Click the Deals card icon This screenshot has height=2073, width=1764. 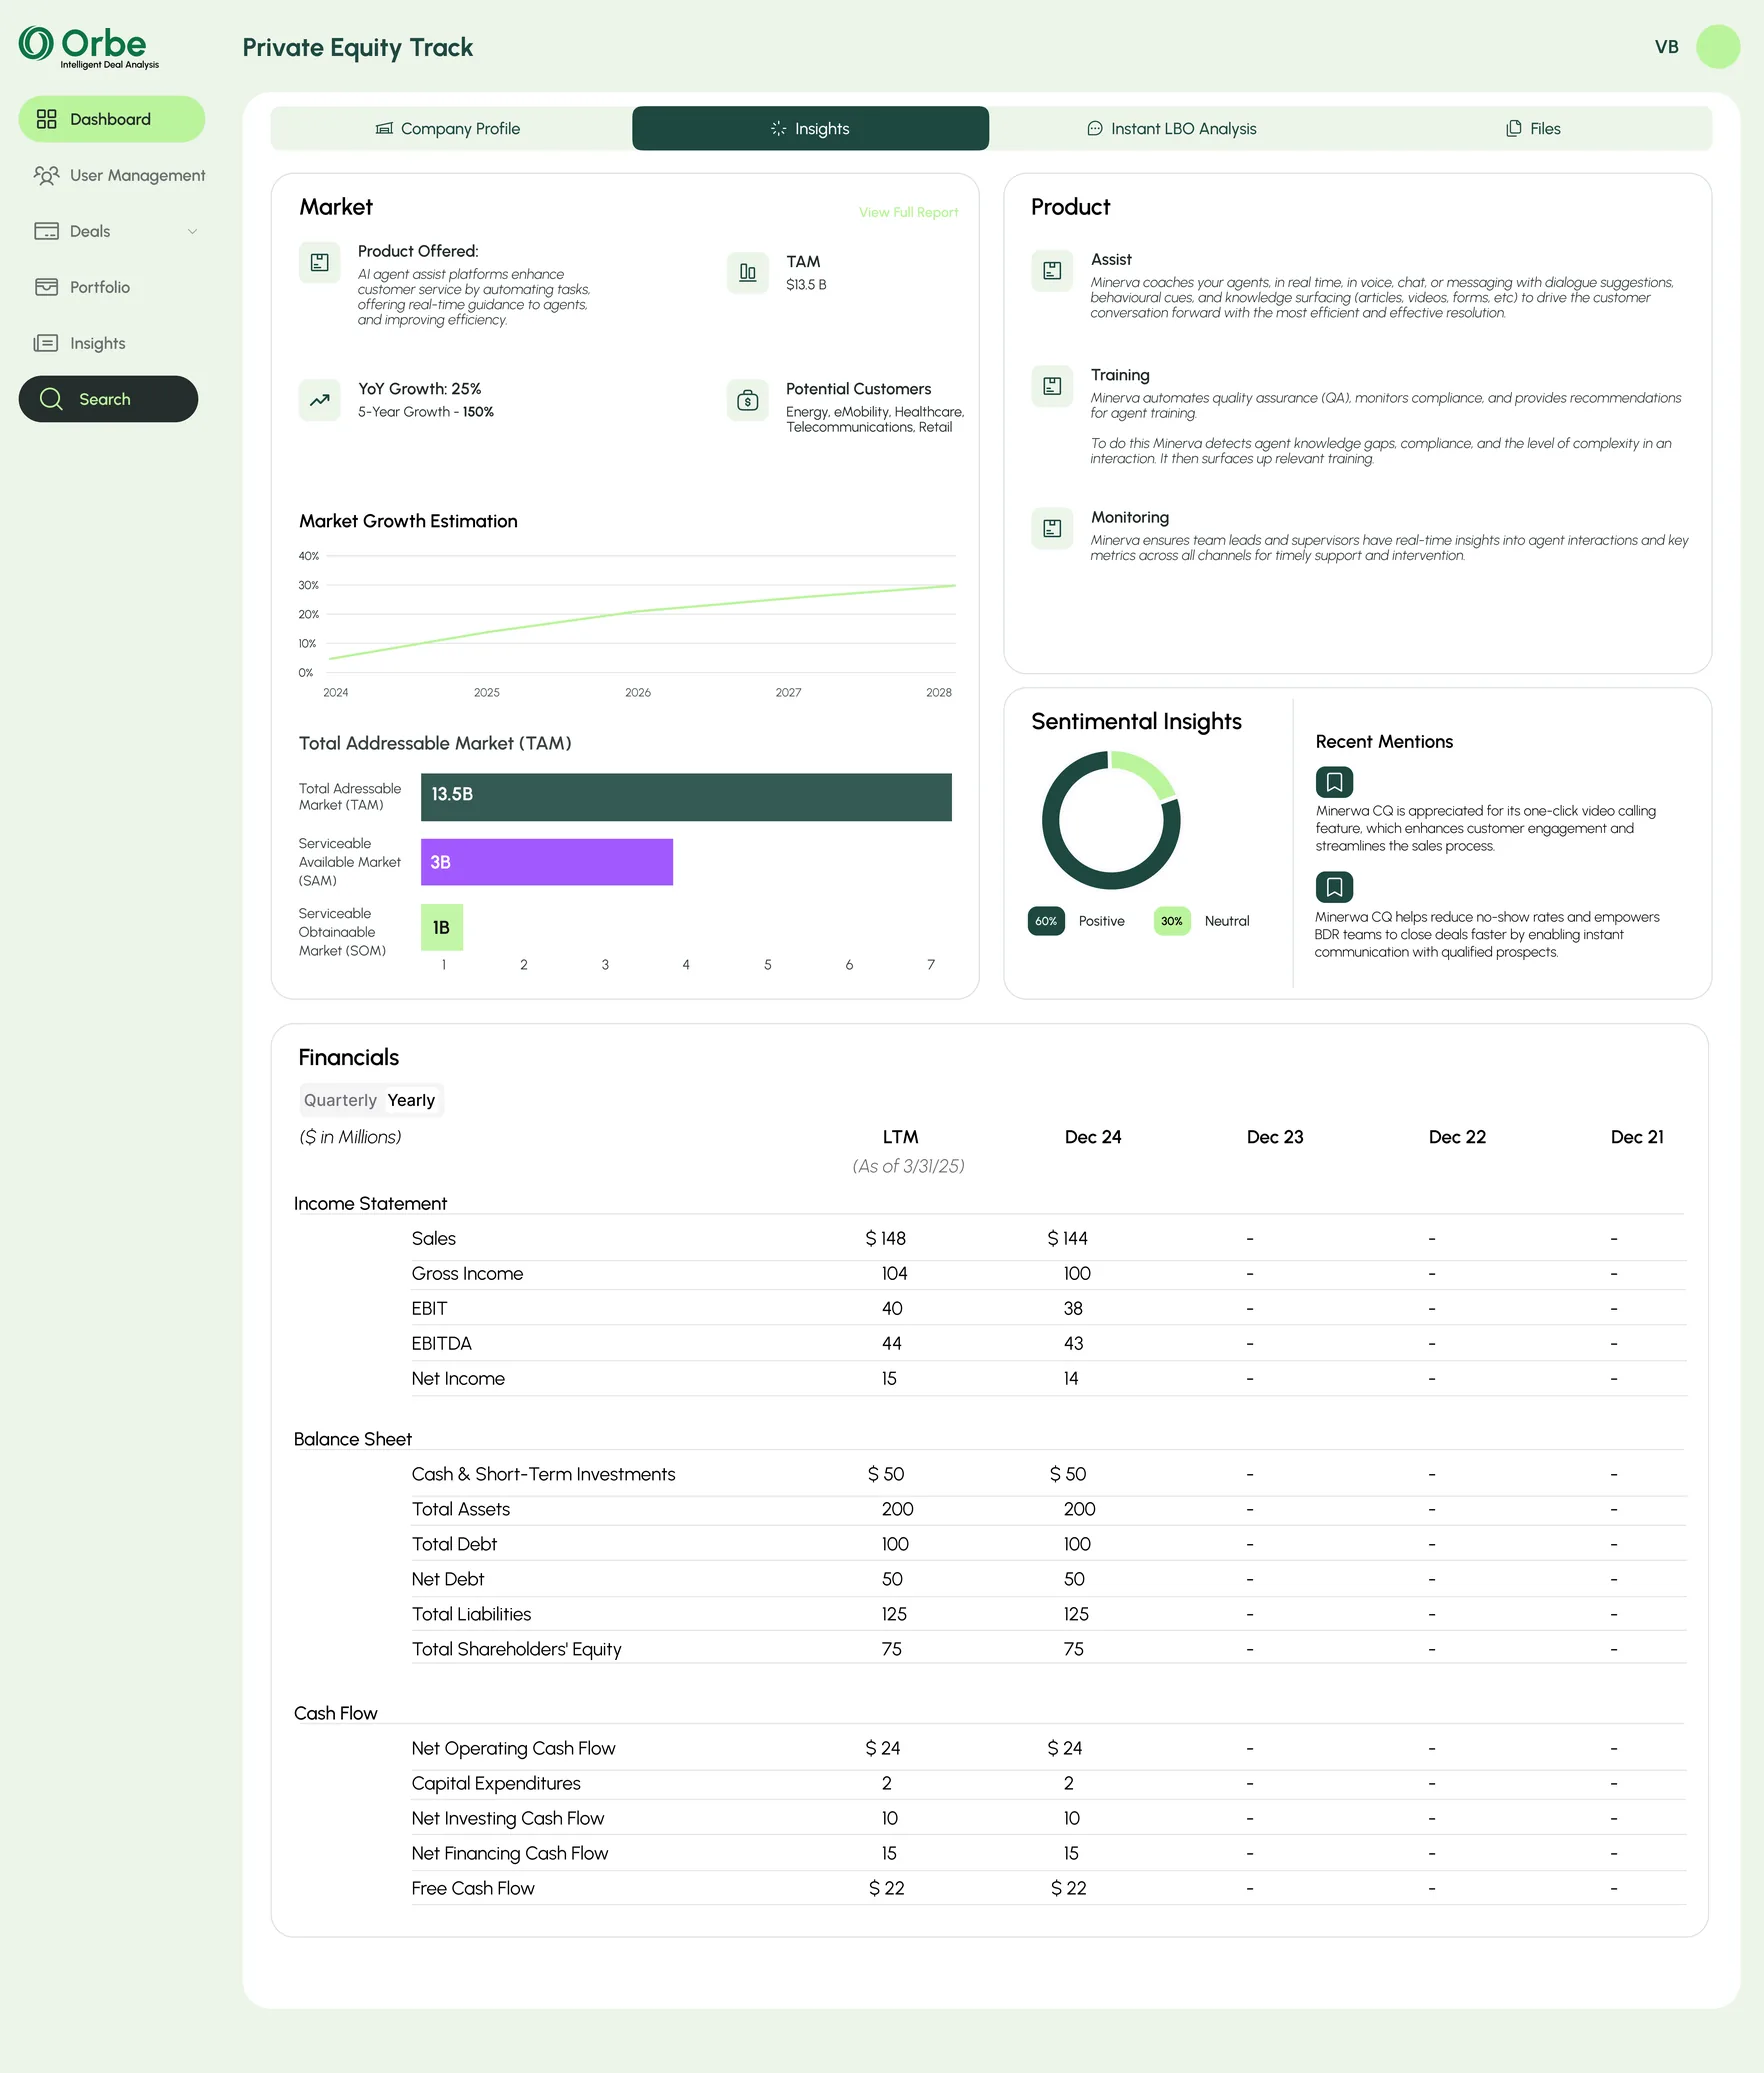pos(46,231)
